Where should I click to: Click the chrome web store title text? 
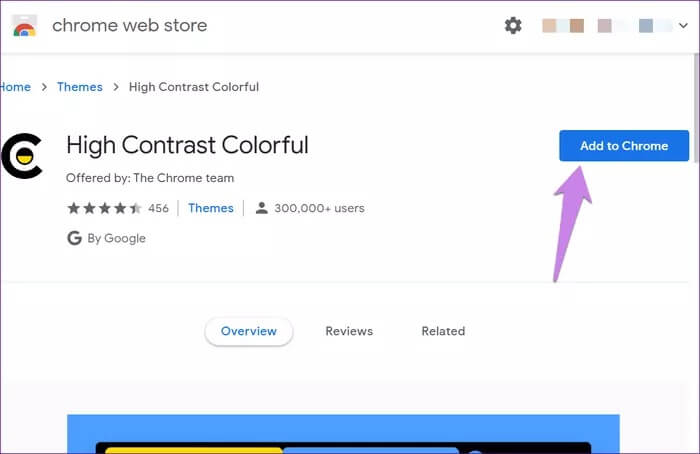tap(130, 25)
